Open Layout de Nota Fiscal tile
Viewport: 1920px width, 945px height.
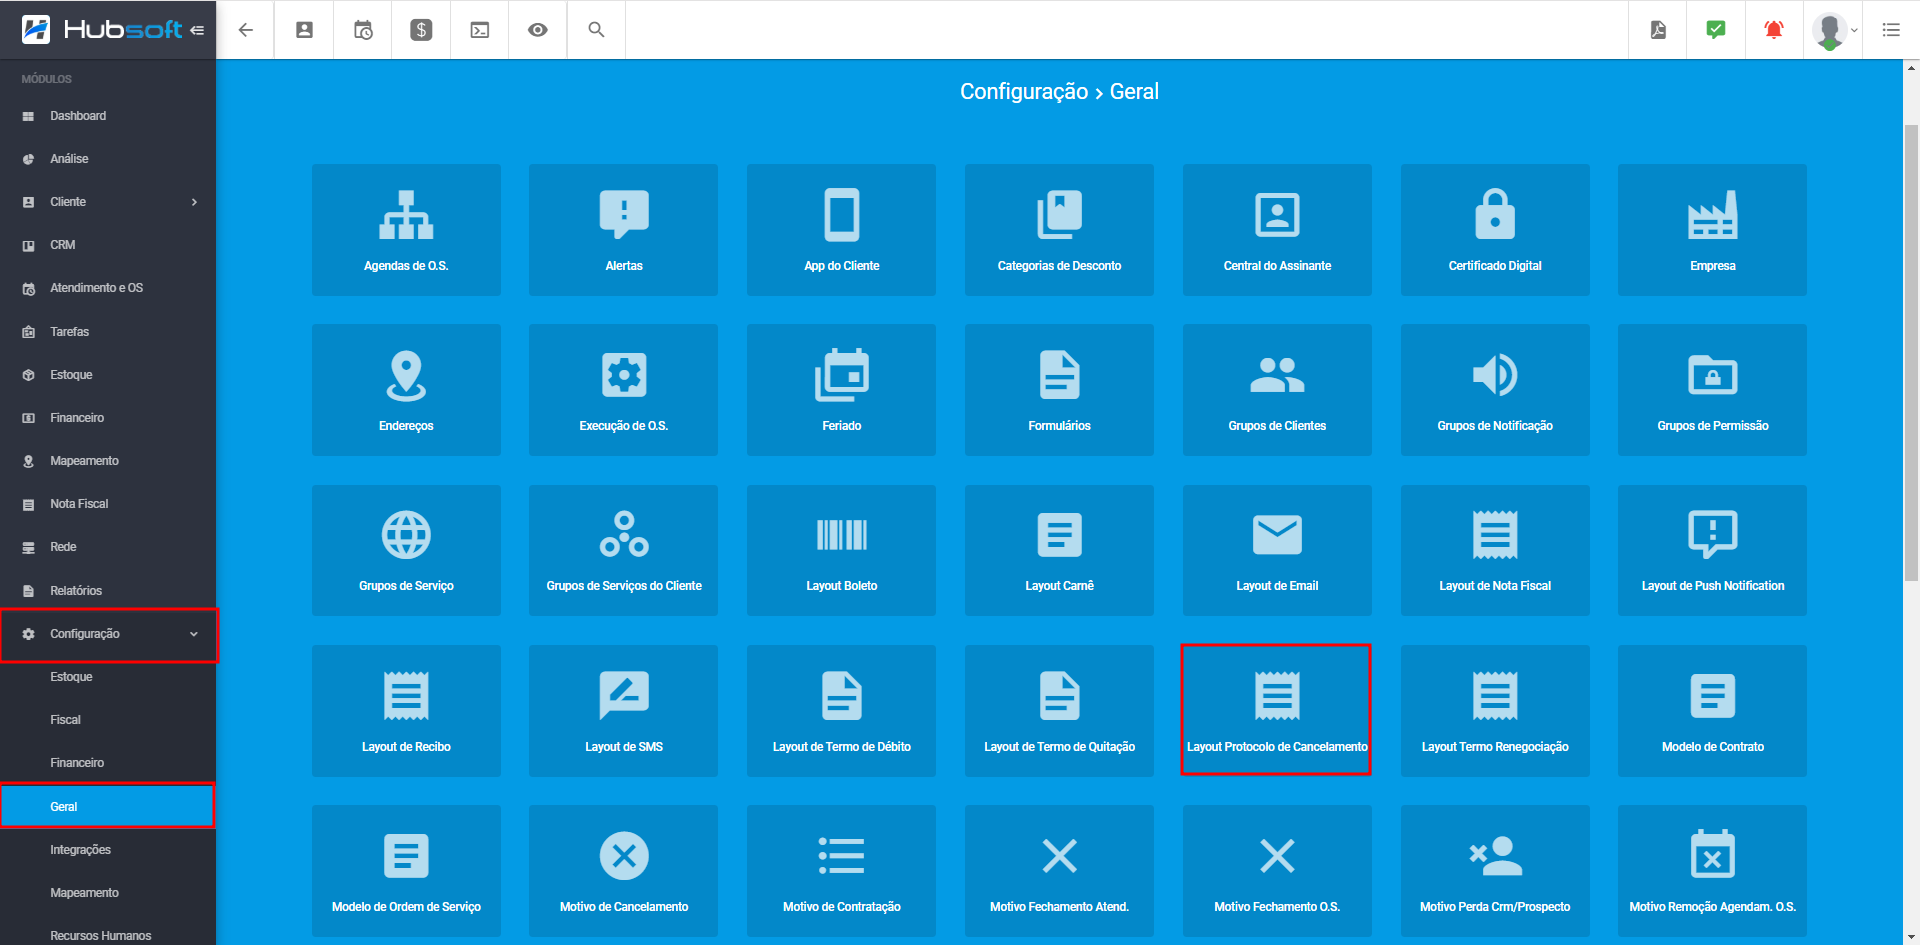(1495, 550)
